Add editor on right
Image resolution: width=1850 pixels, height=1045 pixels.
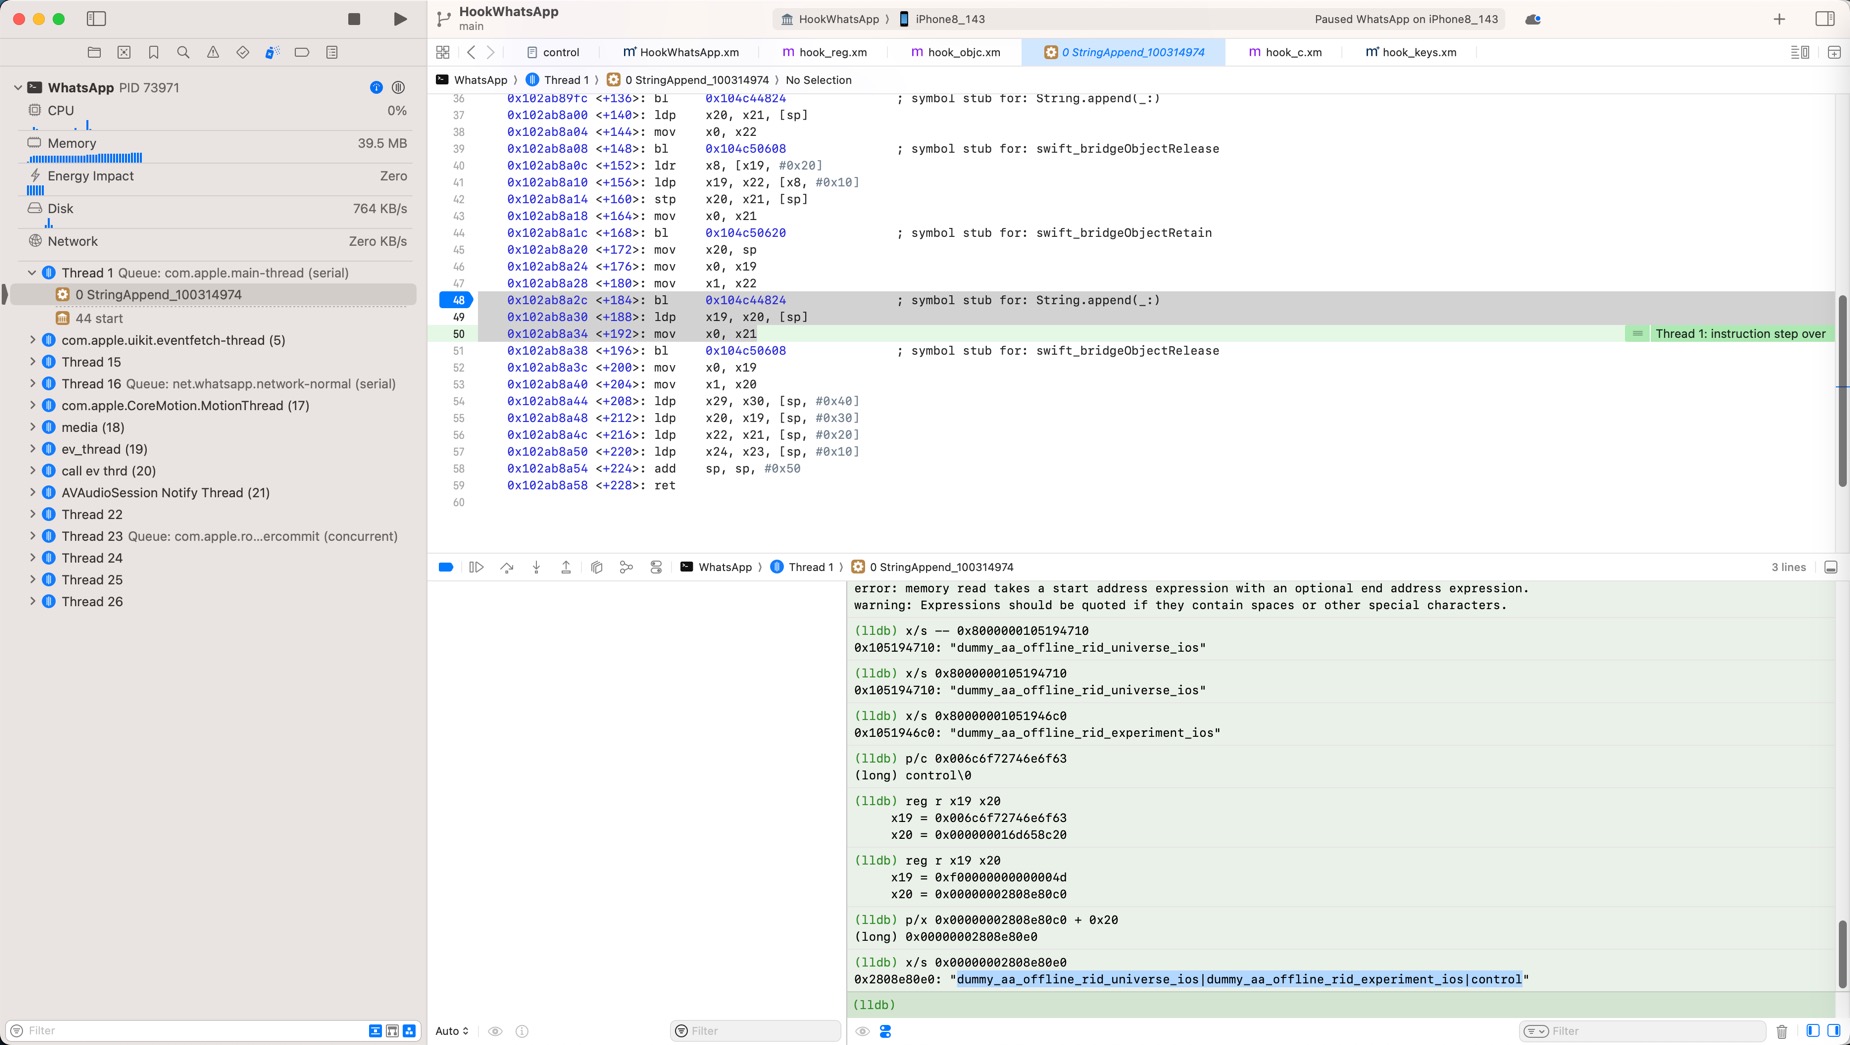pos(1834,52)
